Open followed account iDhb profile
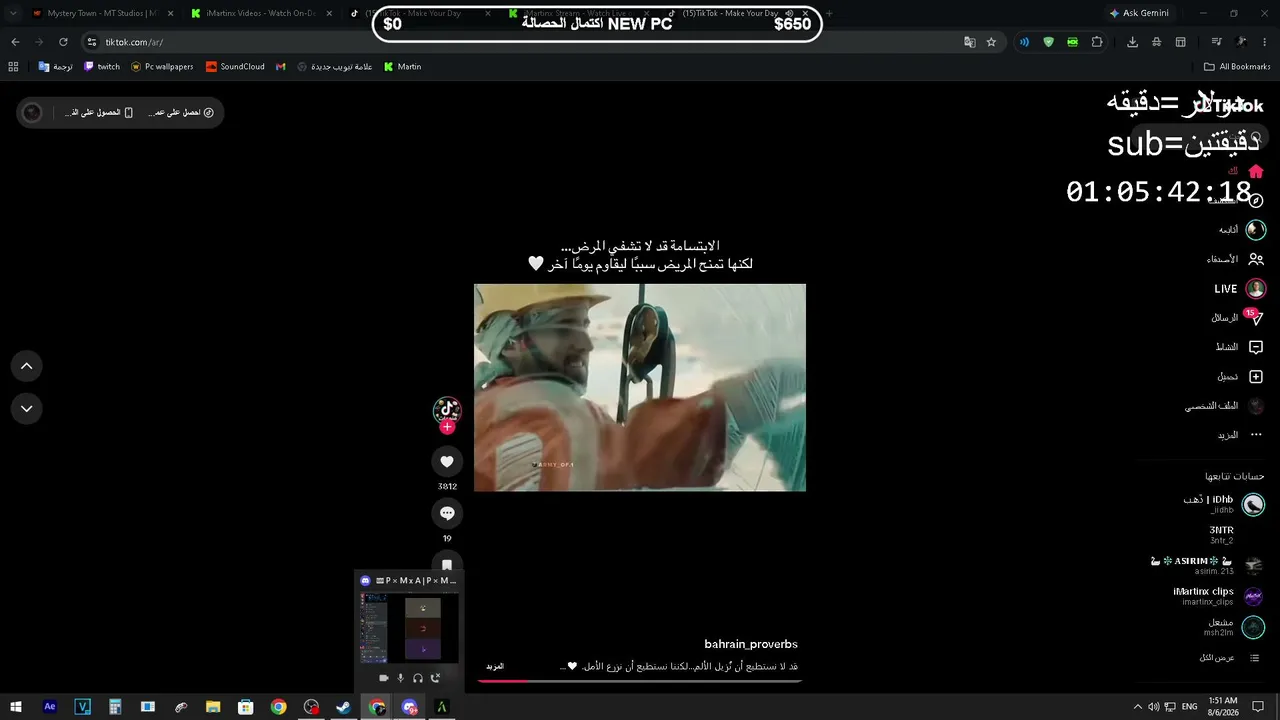Viewport: 1280px width, 720px height. click(x=1224, y=504)
